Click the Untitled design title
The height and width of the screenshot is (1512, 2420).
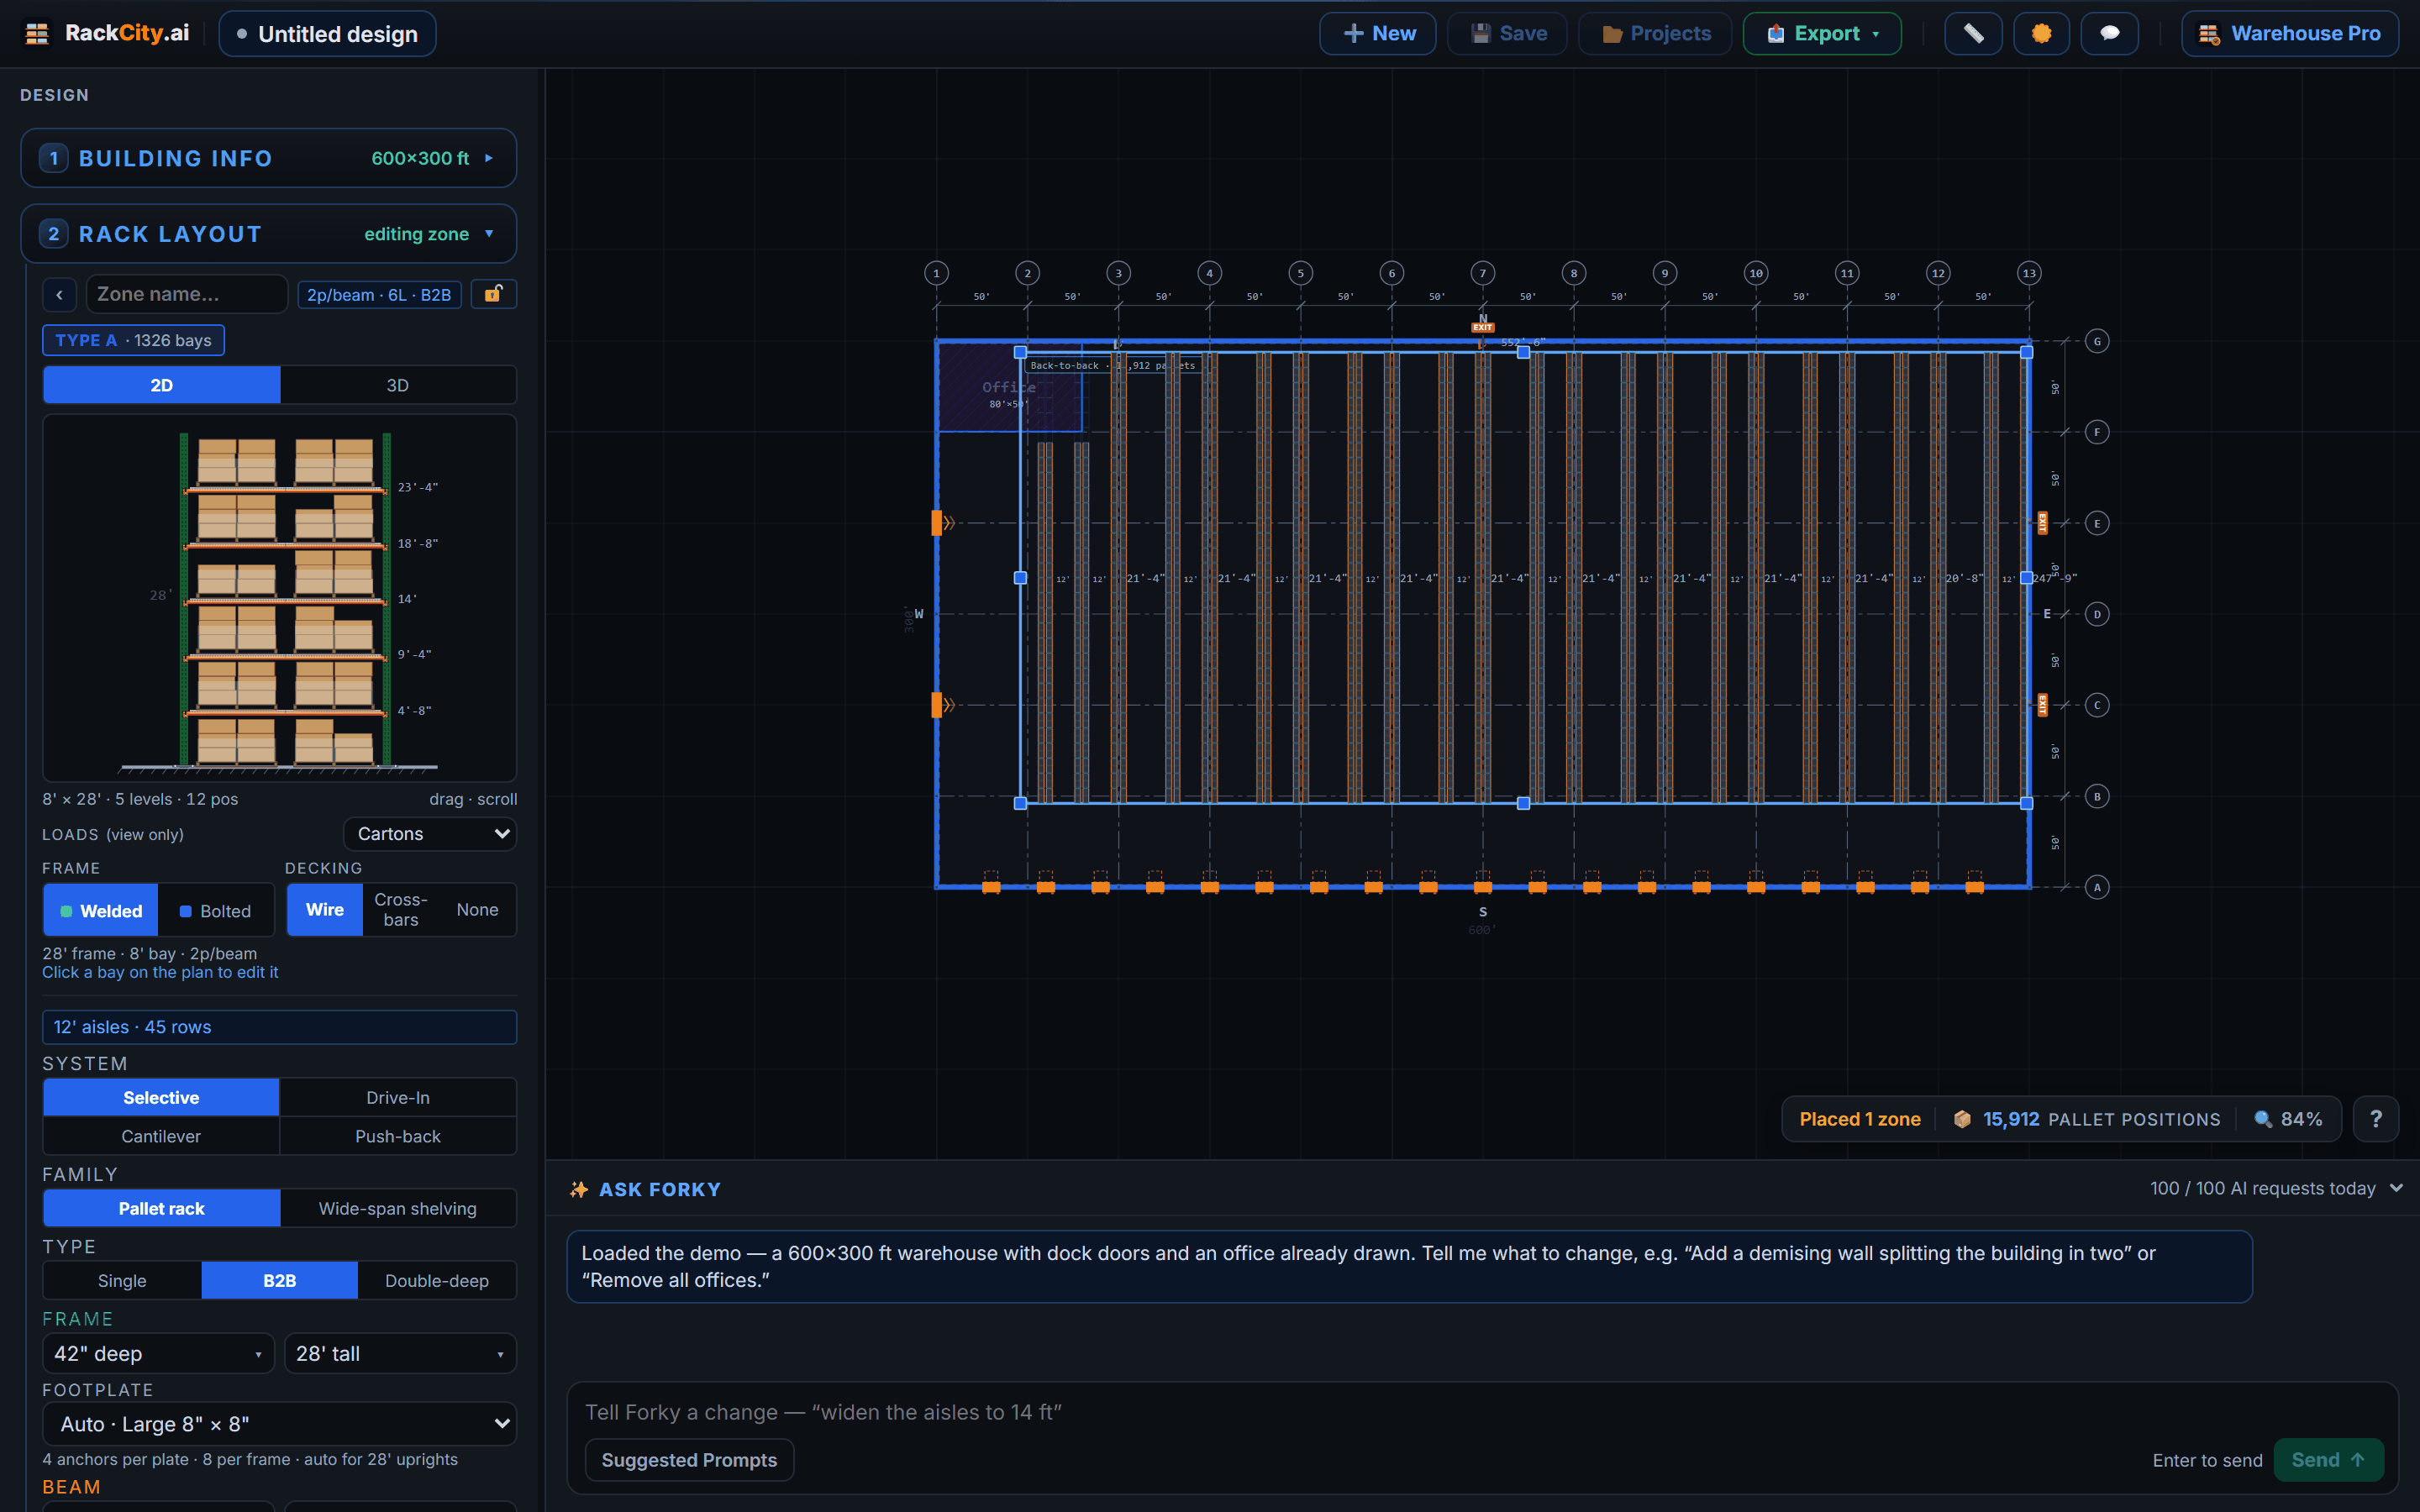point(327,34)
